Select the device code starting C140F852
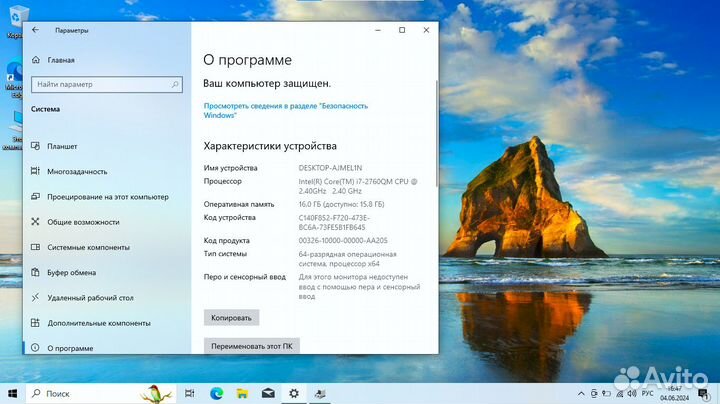Screen dimensions: 720x404 334,223
